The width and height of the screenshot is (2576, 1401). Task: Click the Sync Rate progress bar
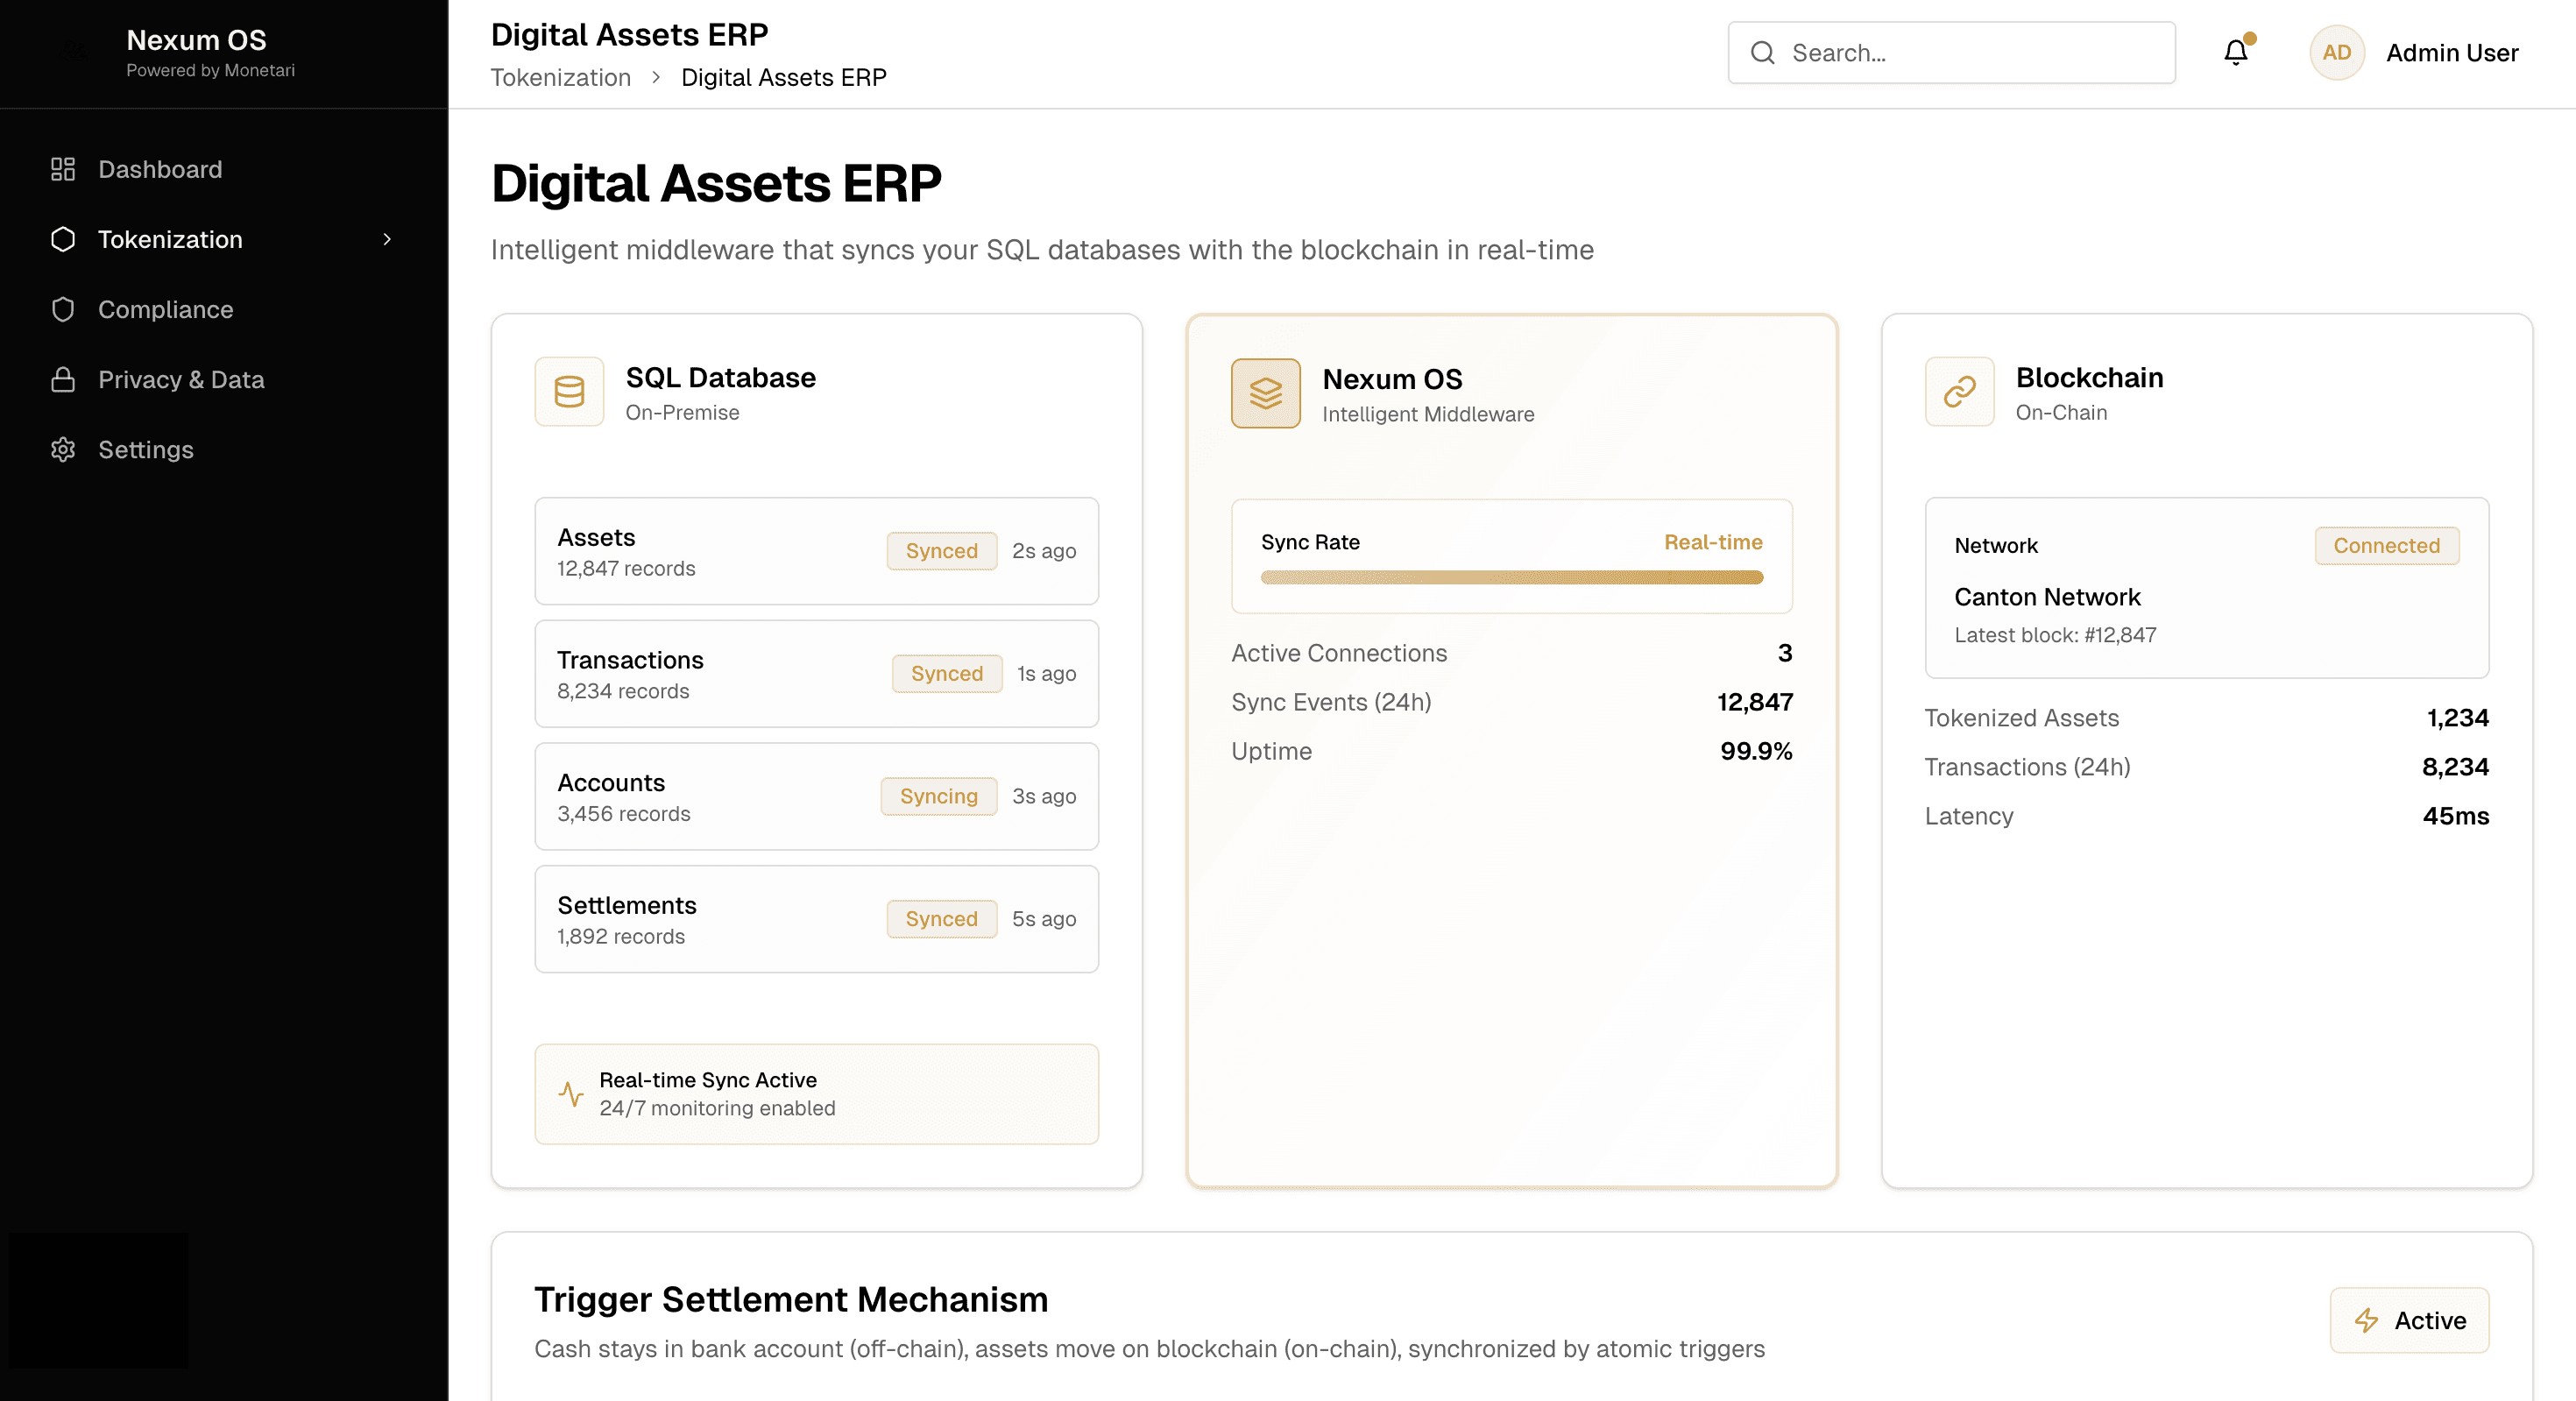1511,578
